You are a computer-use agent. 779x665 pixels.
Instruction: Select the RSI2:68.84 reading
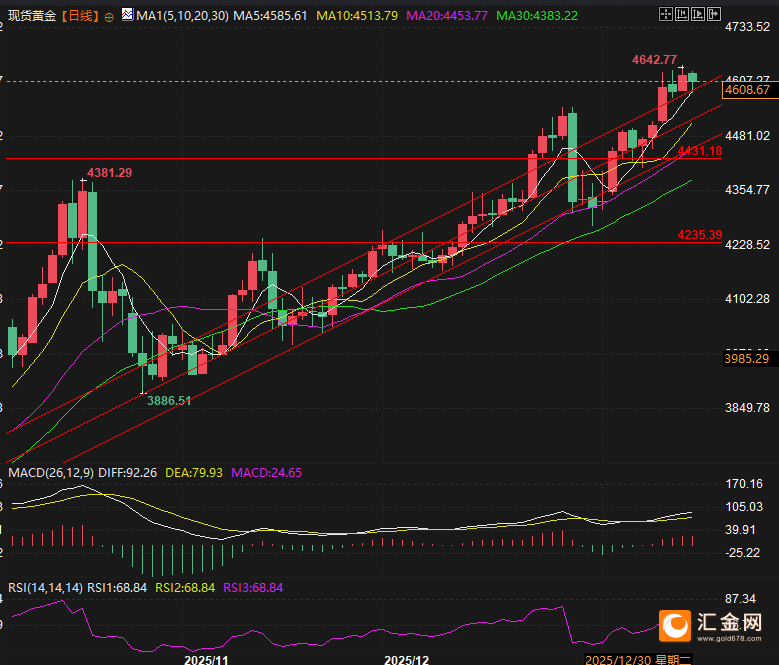pyautogui.click(x=185, y=588)
